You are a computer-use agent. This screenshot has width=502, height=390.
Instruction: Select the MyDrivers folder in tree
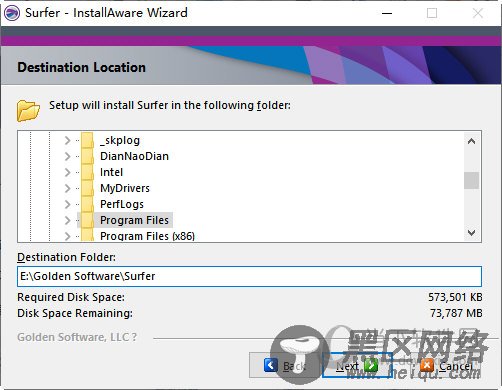125,188
